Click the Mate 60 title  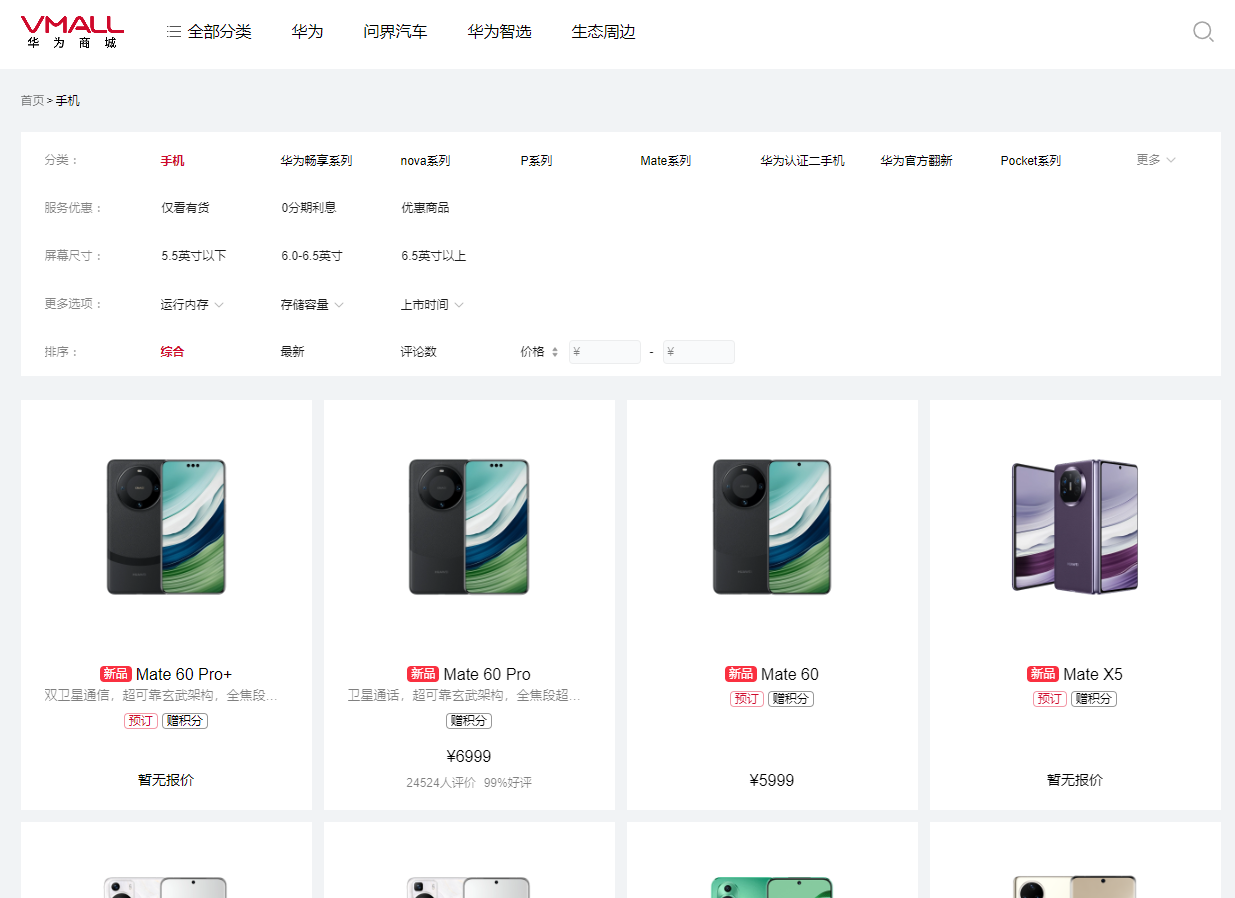point(790,674)
